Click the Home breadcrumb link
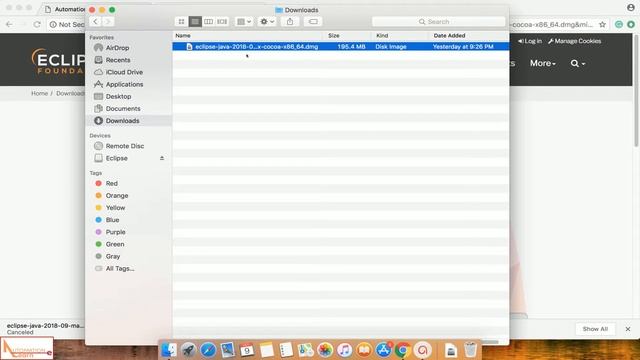This screenshot has width=640, height=360. point(40,93)
